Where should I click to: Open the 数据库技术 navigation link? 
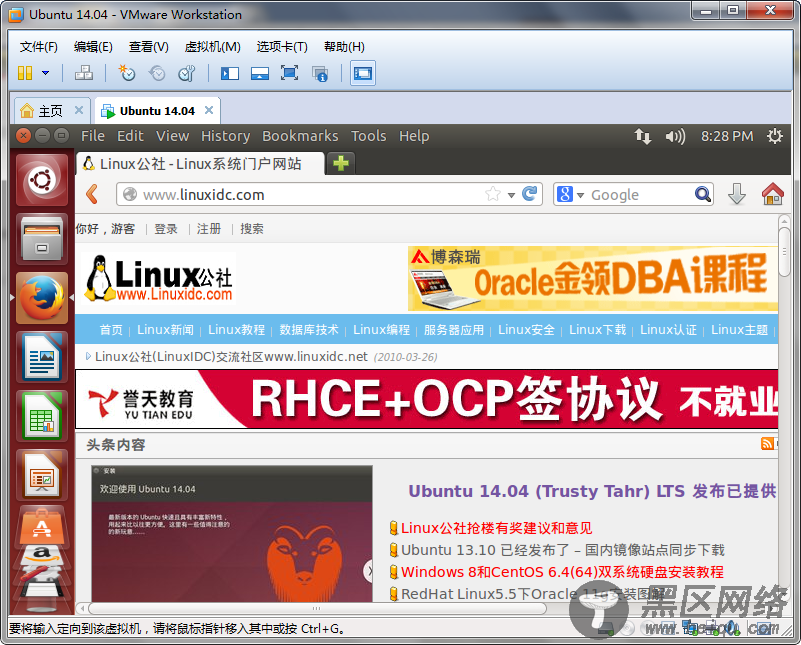pos(309,330)
